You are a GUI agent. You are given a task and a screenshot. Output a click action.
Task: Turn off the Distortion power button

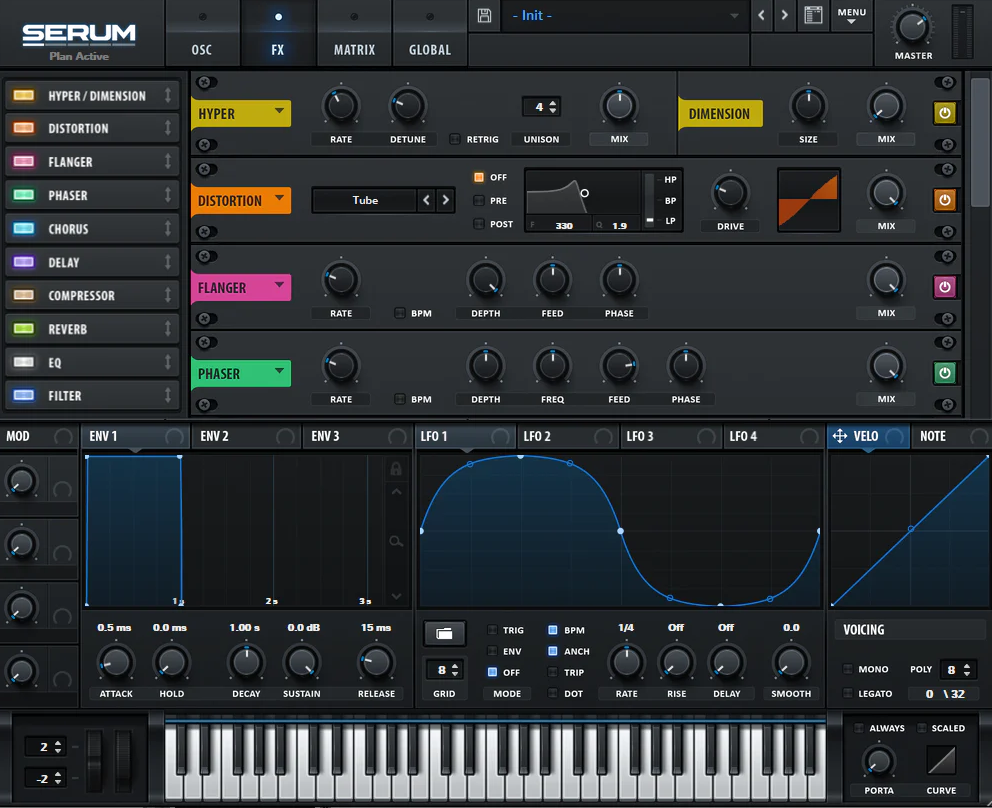[x=944, y=201]
